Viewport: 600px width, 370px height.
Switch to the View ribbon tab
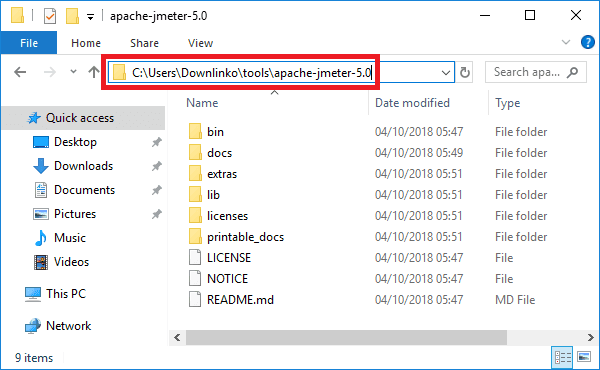(x=200, y=43)
